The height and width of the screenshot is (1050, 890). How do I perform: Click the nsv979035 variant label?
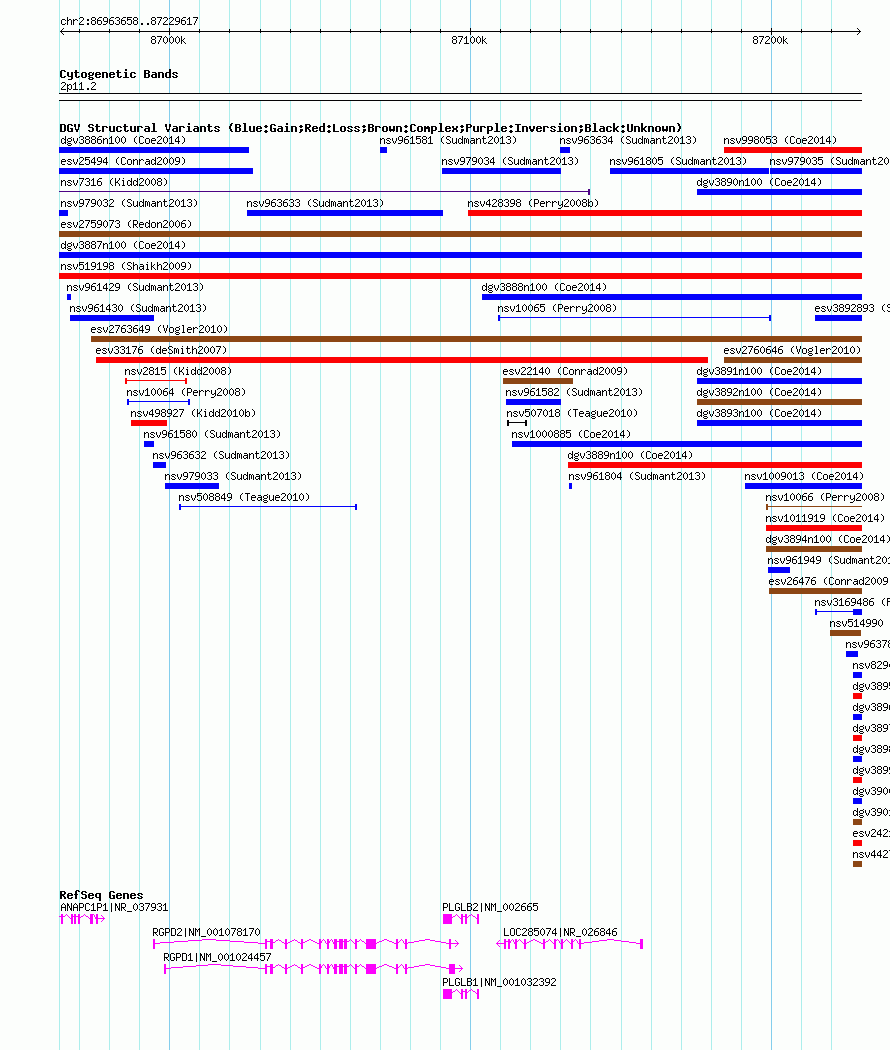click(x=829, y=161)
